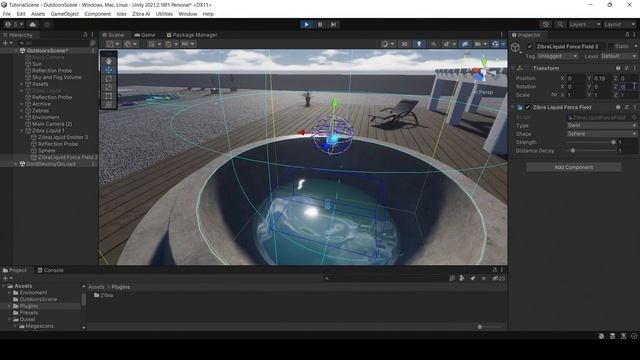
Task: Open the Undo History icon in top toolbar
Action: 546,24
